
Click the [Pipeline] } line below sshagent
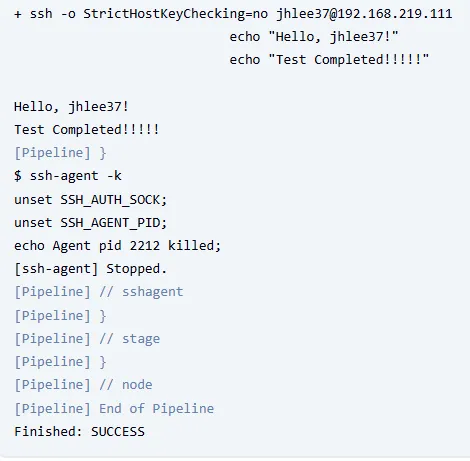60,316
